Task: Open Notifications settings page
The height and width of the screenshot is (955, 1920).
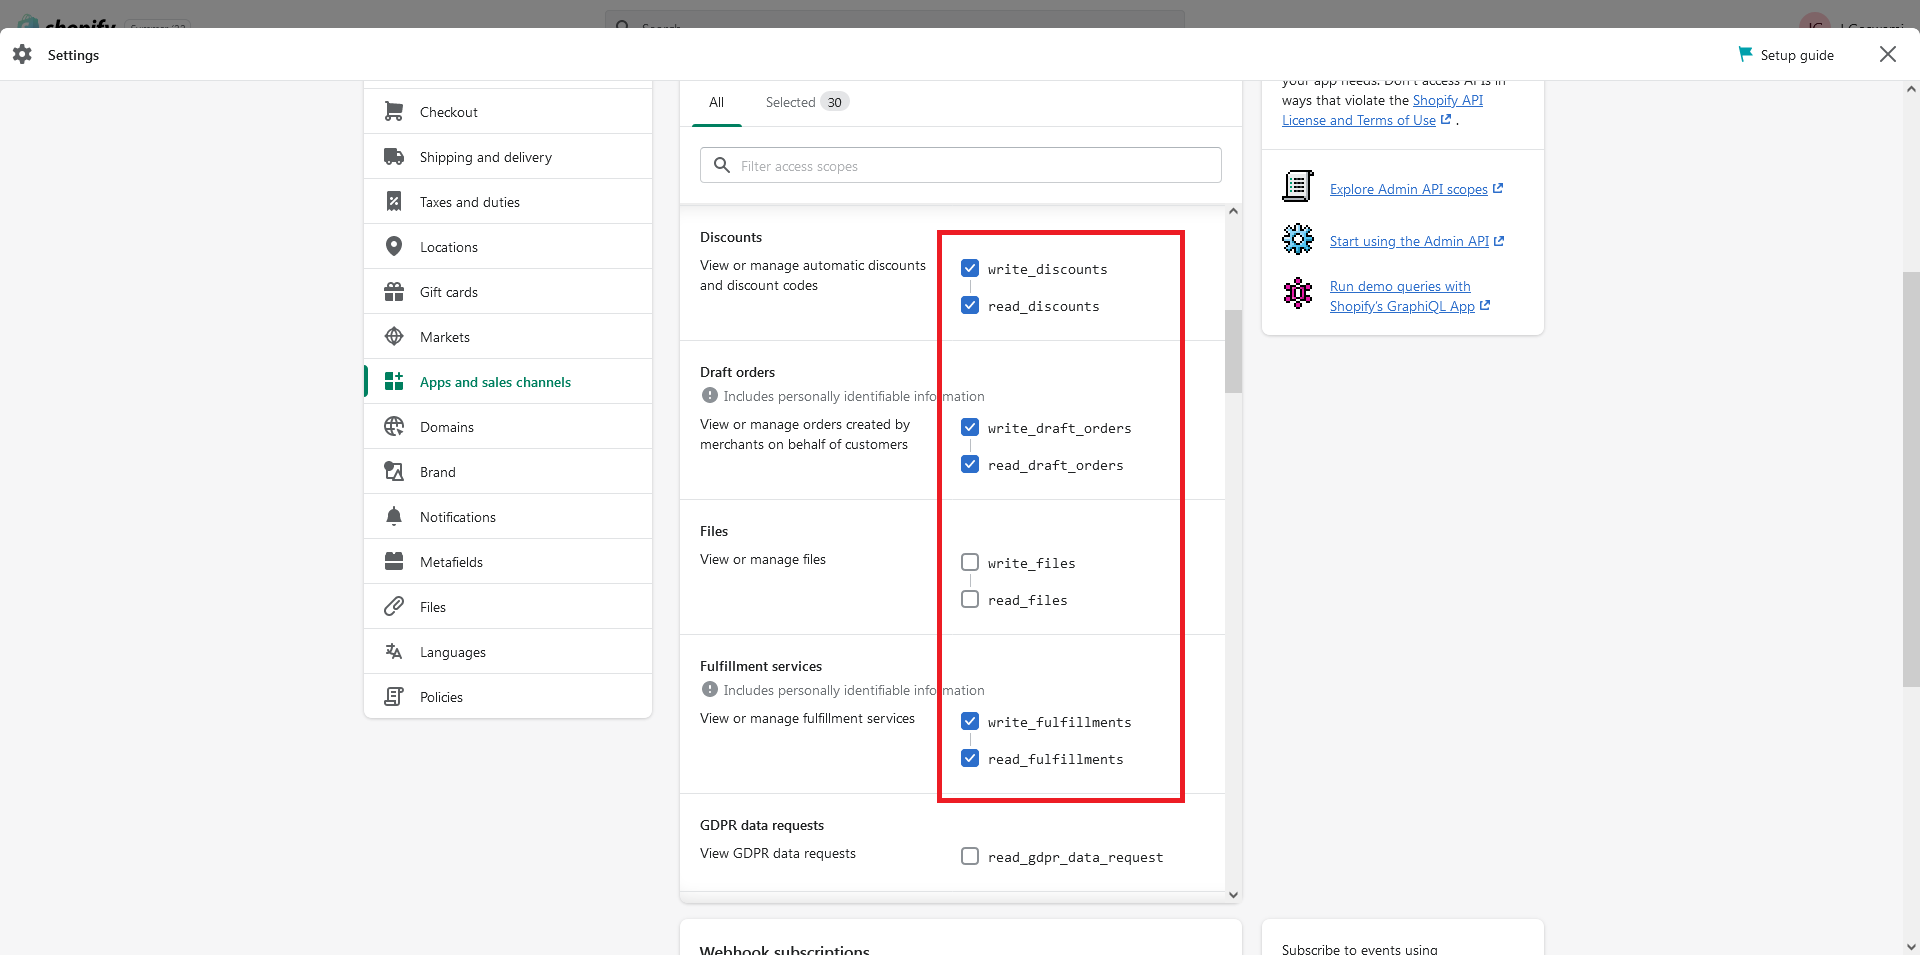Action: point(508,517)
